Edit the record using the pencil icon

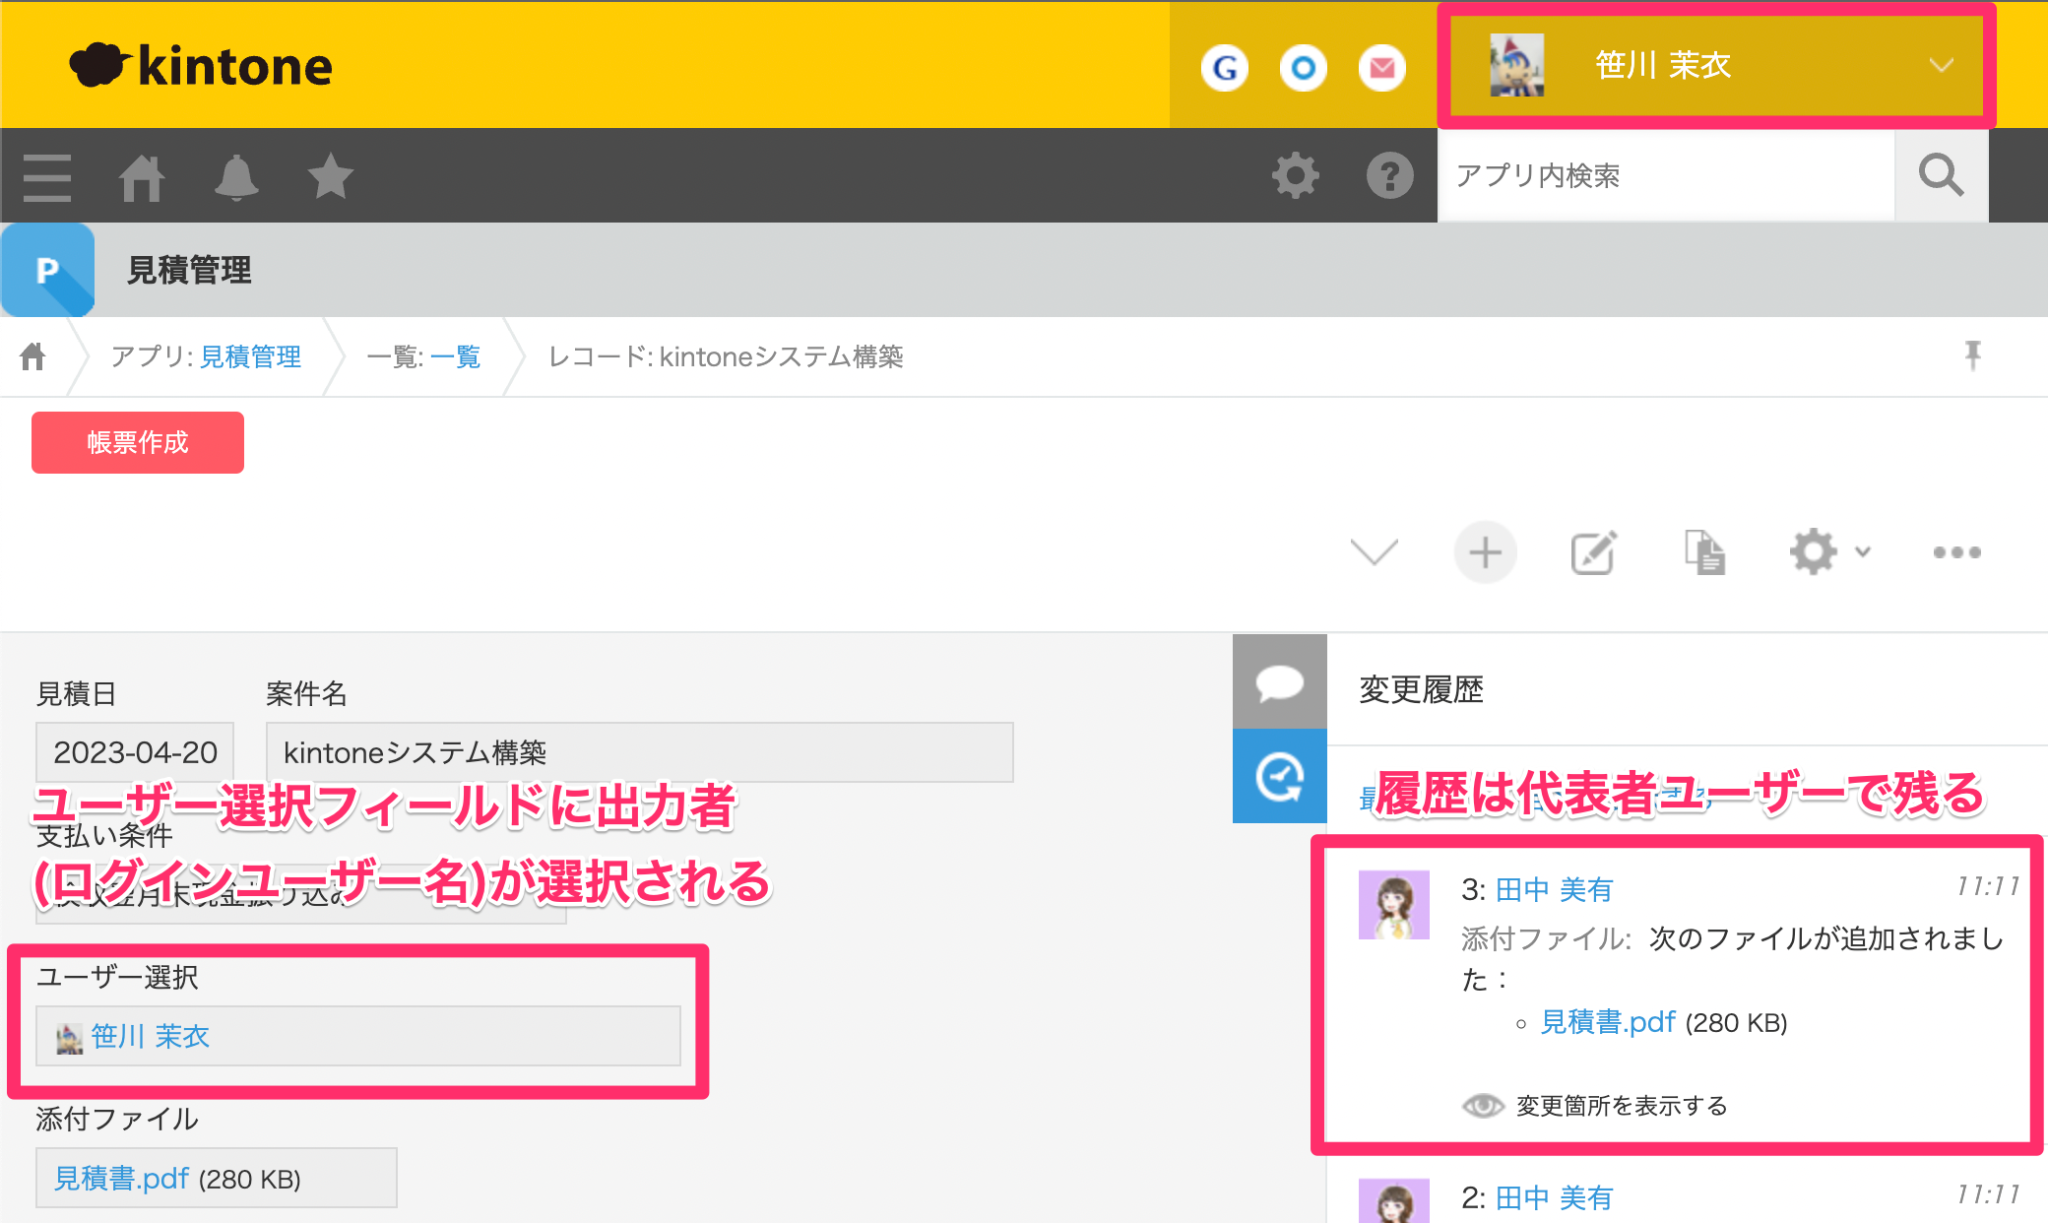1593,552
